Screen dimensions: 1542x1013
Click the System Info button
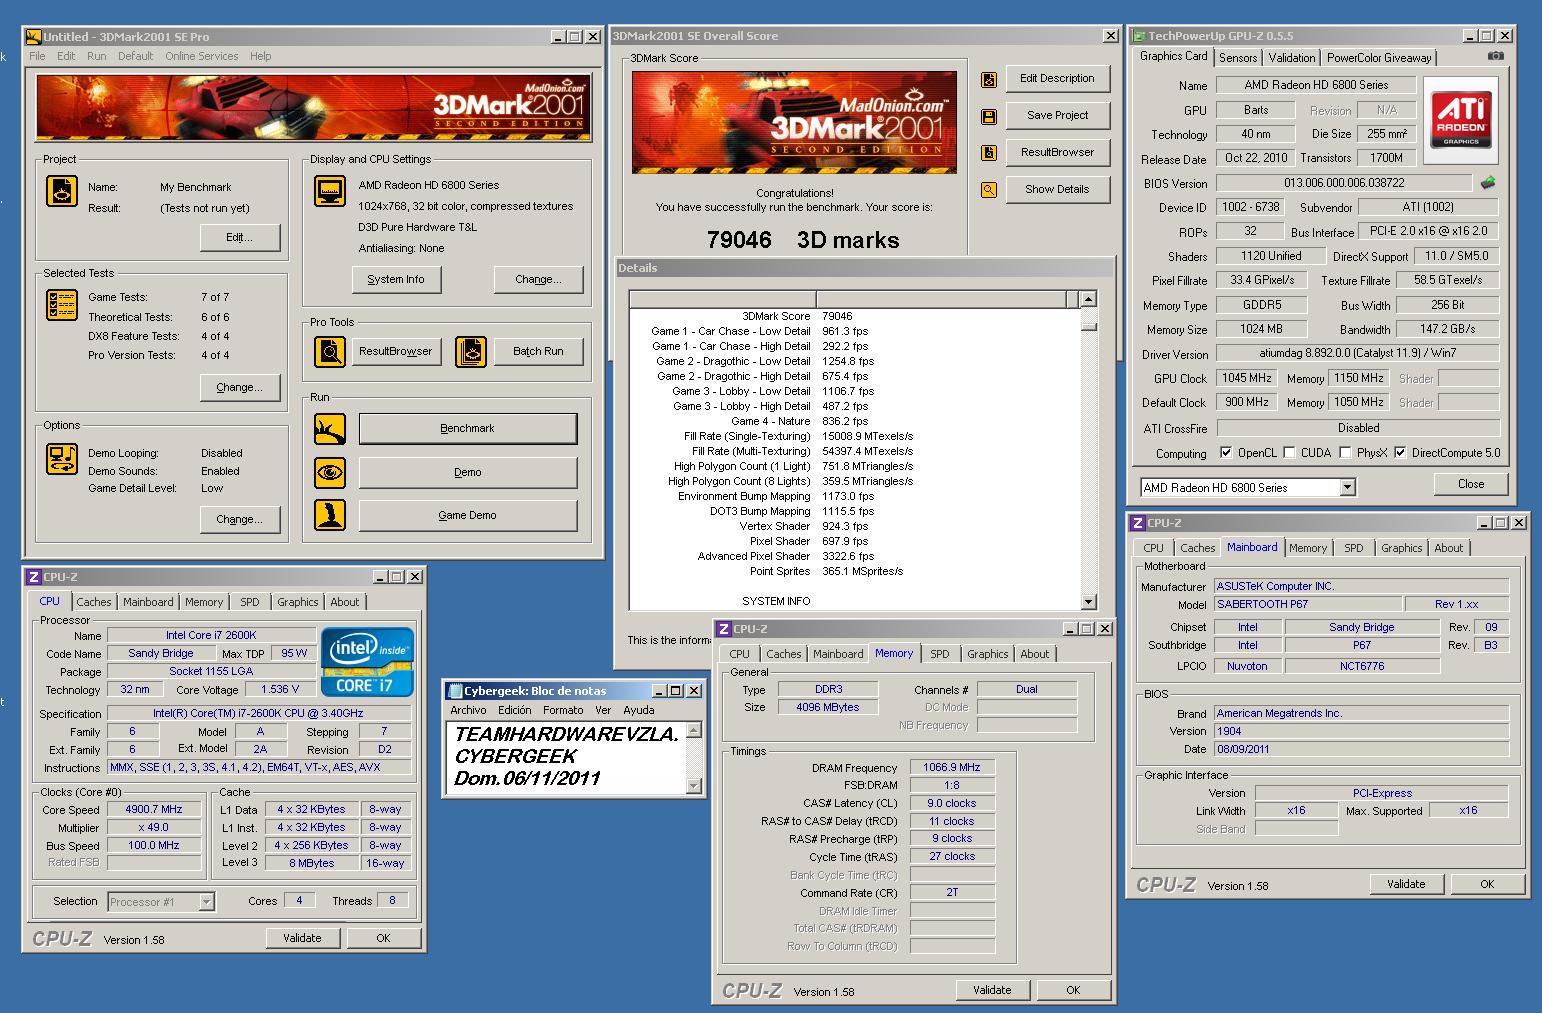click(396, 279)
